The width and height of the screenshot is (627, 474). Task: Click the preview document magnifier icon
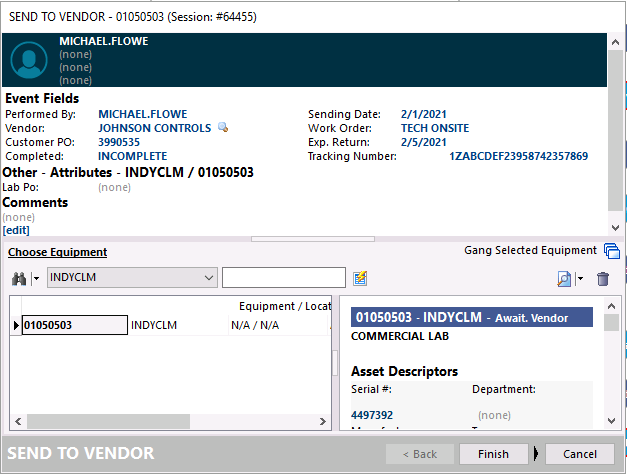point(564,279)
